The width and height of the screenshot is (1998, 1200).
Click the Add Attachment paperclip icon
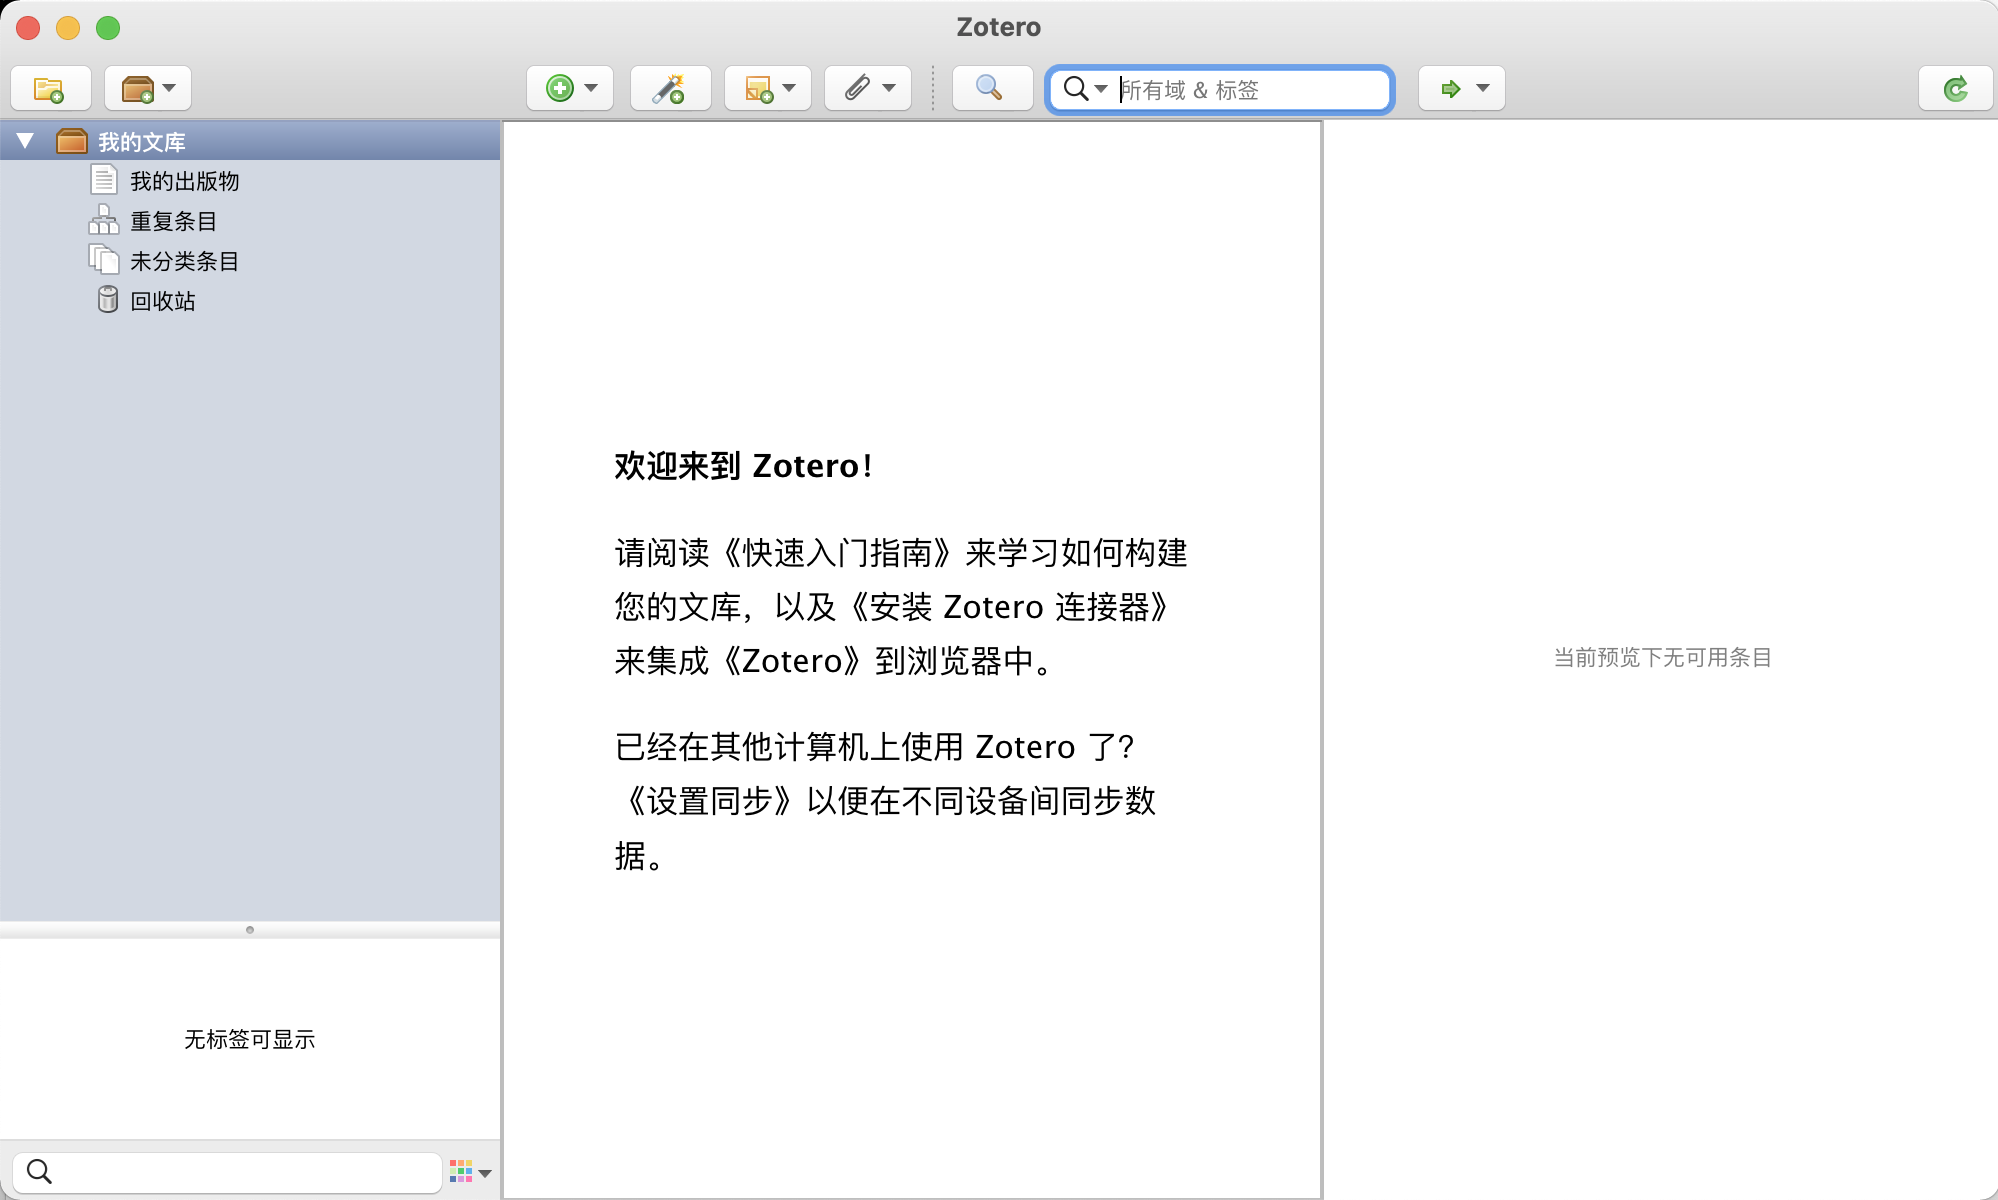(857, 89)
